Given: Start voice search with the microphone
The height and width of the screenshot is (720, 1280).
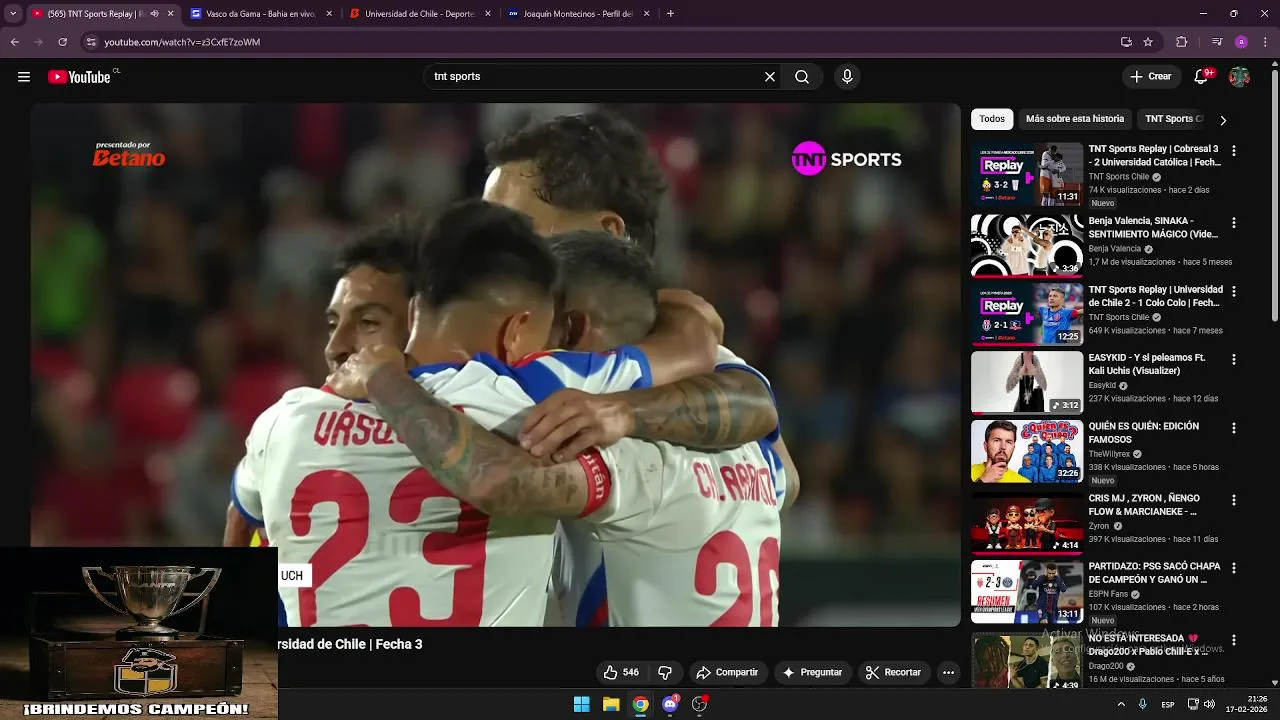Looking at the screenshot, I should tap(847, 77).
